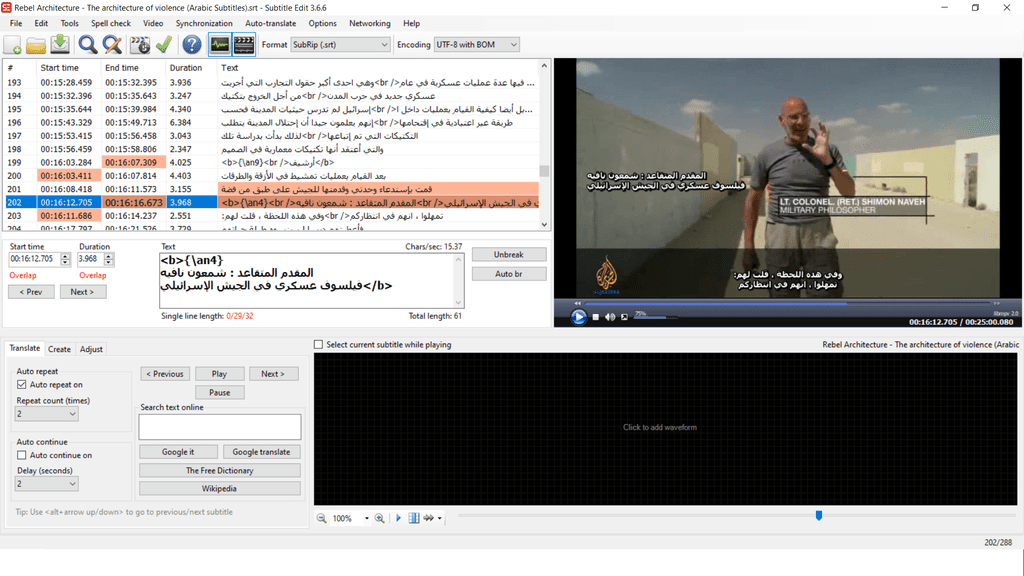Expand the Repeat count dropdown
This screenshot has width=1024, height=576.
click(x=46, y=413)
